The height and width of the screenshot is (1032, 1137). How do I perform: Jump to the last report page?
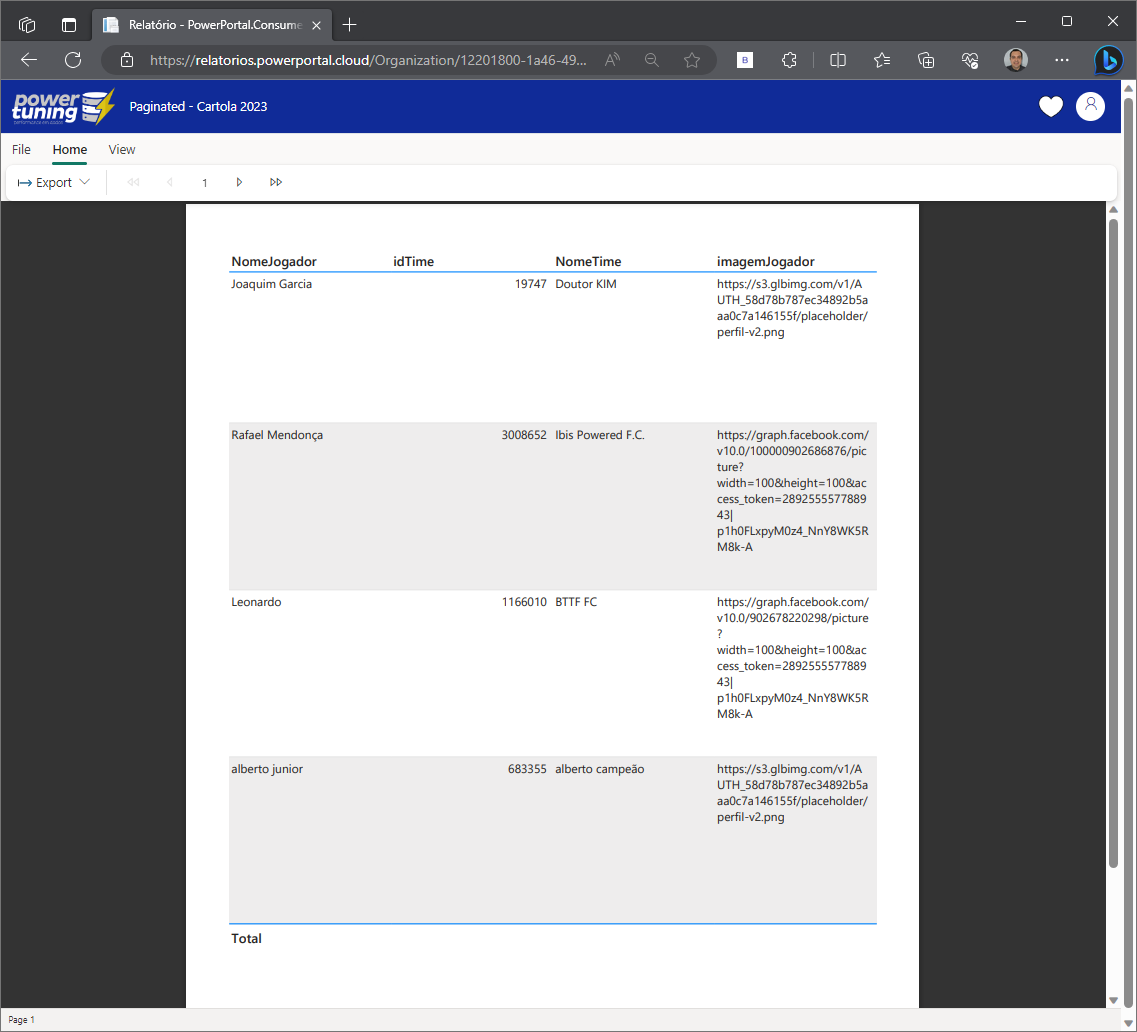tap(276, 182)
